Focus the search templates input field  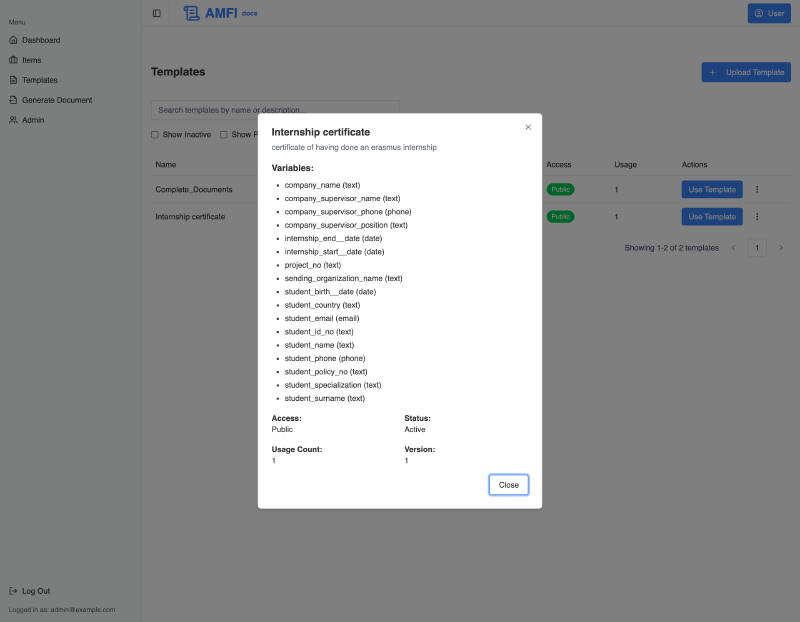[x=275, y=110]
